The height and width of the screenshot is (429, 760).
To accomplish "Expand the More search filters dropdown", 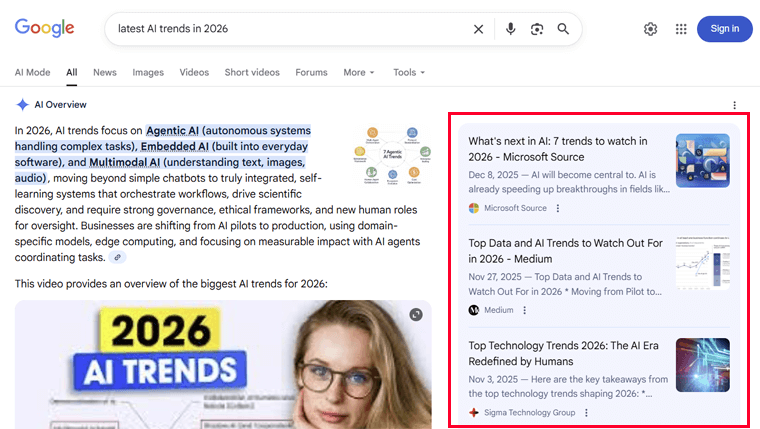I will 359,72.
